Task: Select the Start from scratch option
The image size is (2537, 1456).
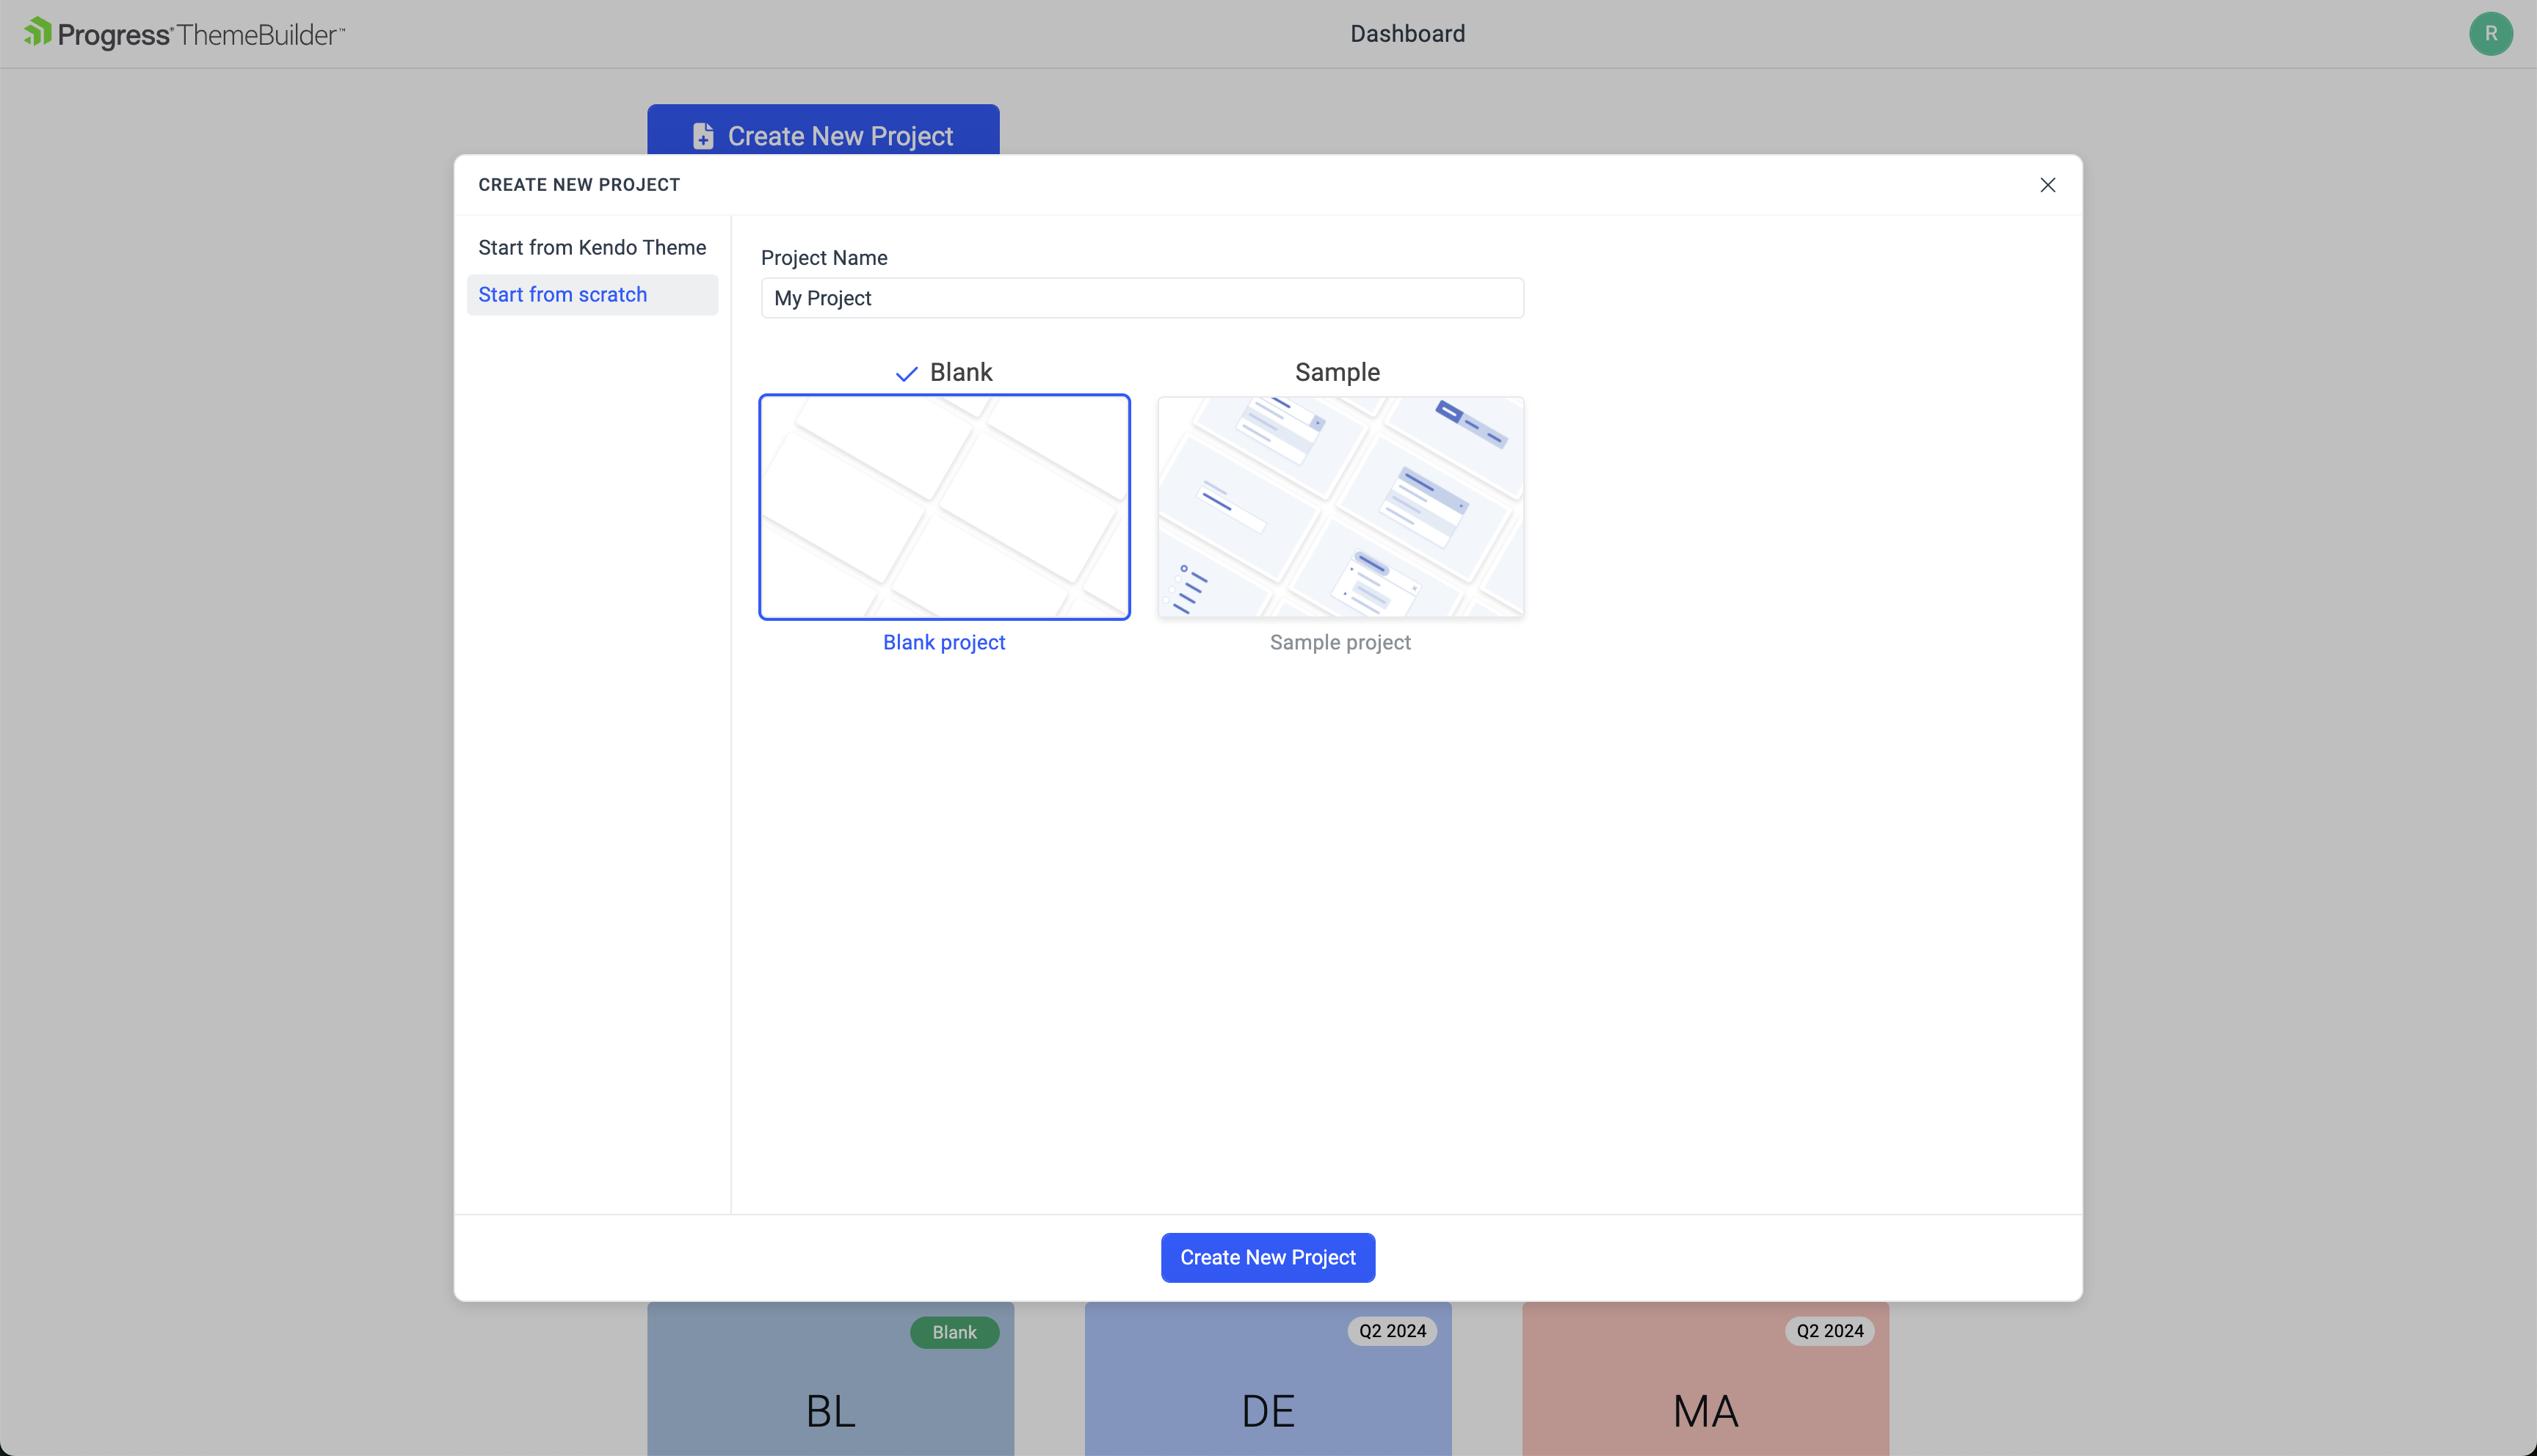Action: (563, 294)
